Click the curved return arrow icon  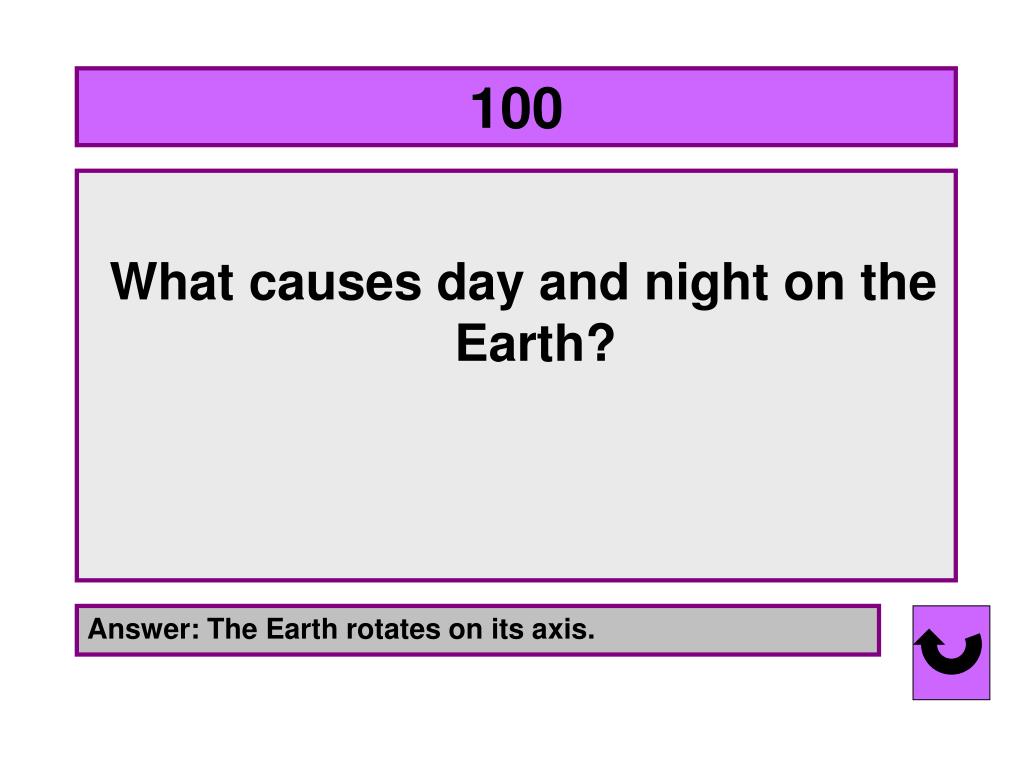[x=951, y=652]
